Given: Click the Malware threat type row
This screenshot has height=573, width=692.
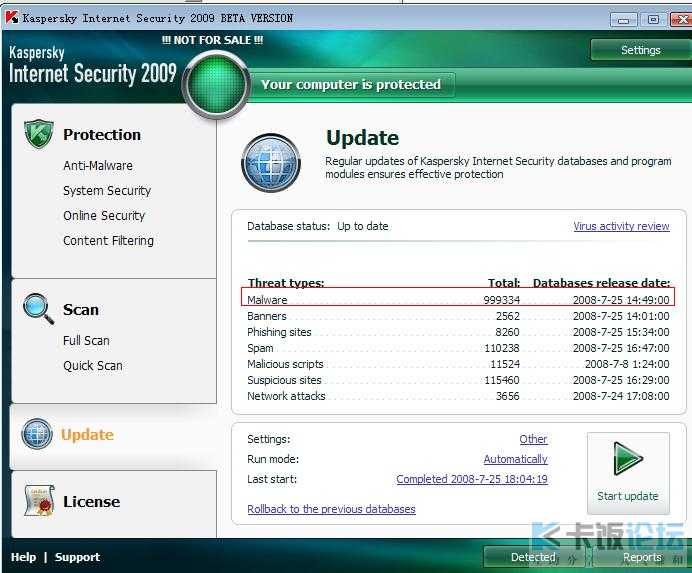Looking at the screenshot, I should (458, 300).
